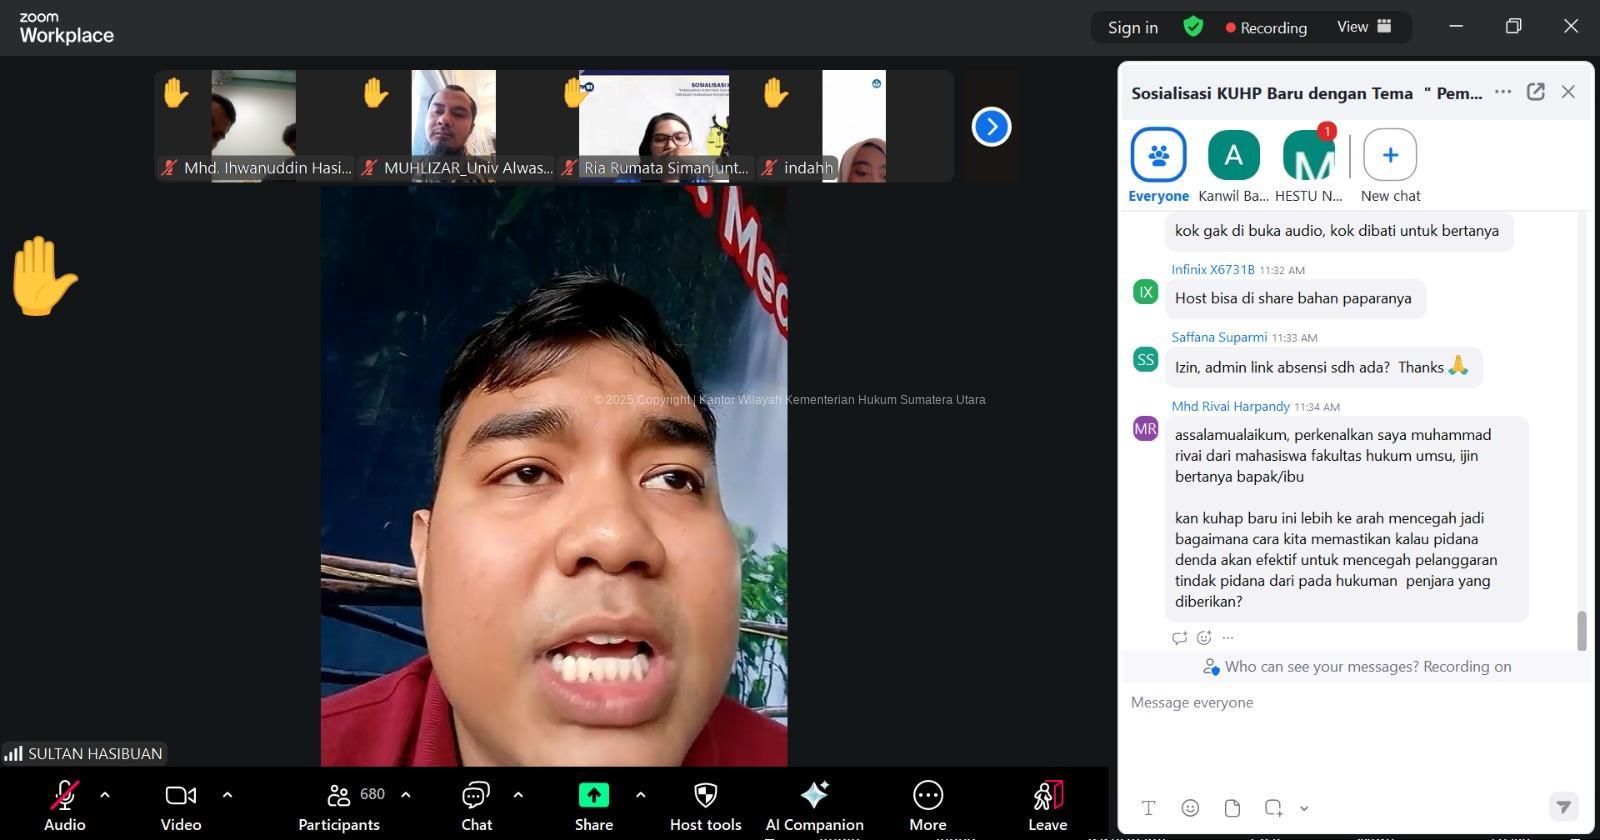1600x840 pixels.
Task: Expand screenshot options chevron in chat toolbar
Action: [1304, 808]
